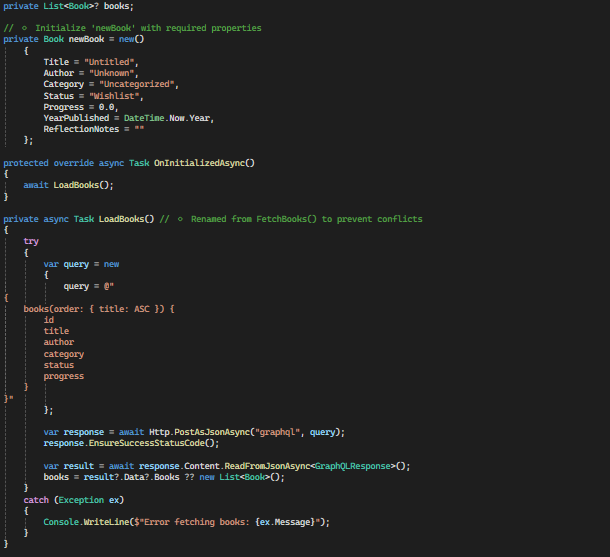This screenshot has width=610, height=557.
Task: Click 'Console.WriteLine' call
Action: 86,522
